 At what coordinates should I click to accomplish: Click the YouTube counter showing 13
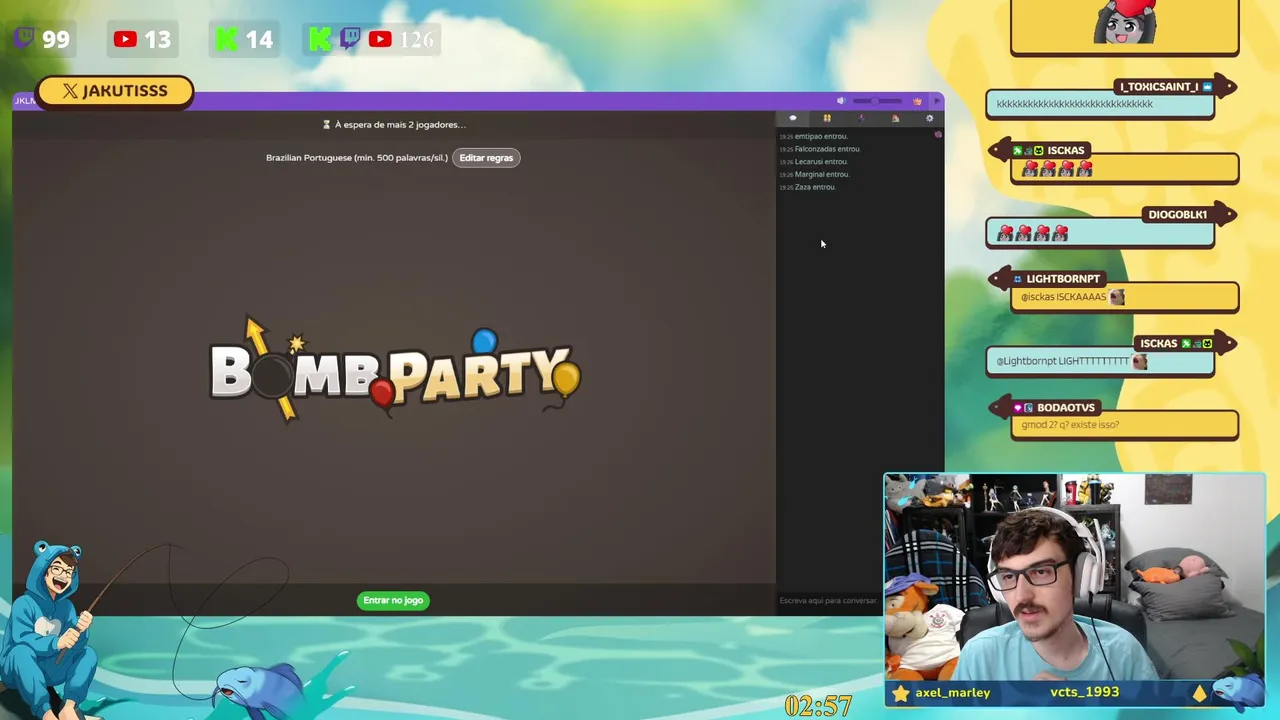142,39
